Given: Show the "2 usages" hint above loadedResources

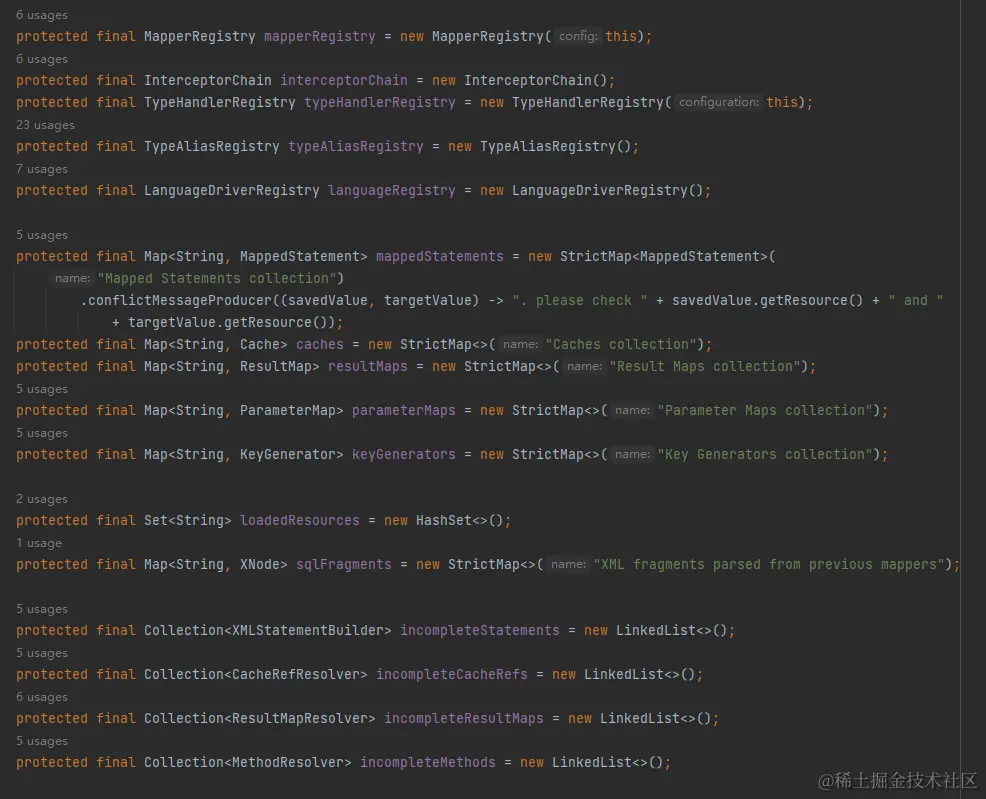Looking at the screenshot, I should (x=42, y=499).
